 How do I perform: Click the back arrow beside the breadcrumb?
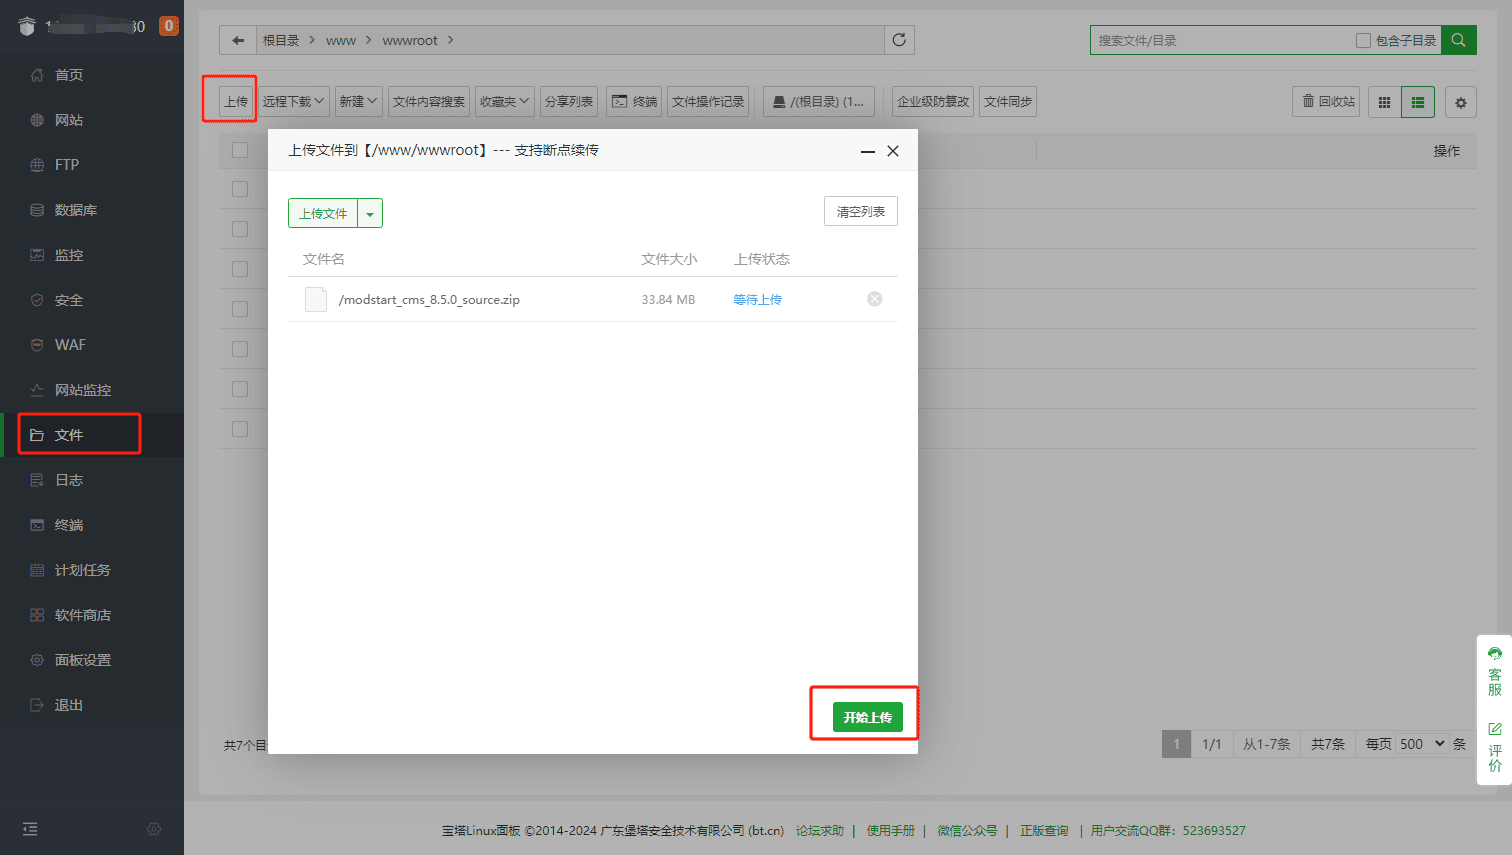tap(237, 40)
